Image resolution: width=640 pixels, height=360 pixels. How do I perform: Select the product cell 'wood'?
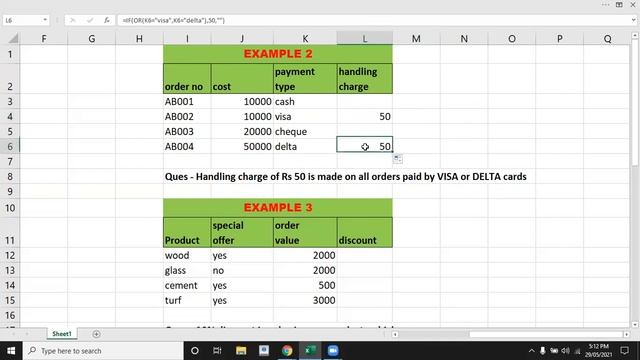tap(187, 256)
